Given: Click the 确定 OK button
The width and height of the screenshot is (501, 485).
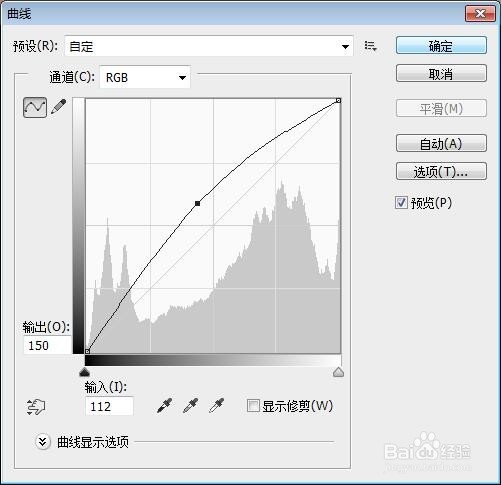Looking at the screenshot, I should (x=441, y=45).
